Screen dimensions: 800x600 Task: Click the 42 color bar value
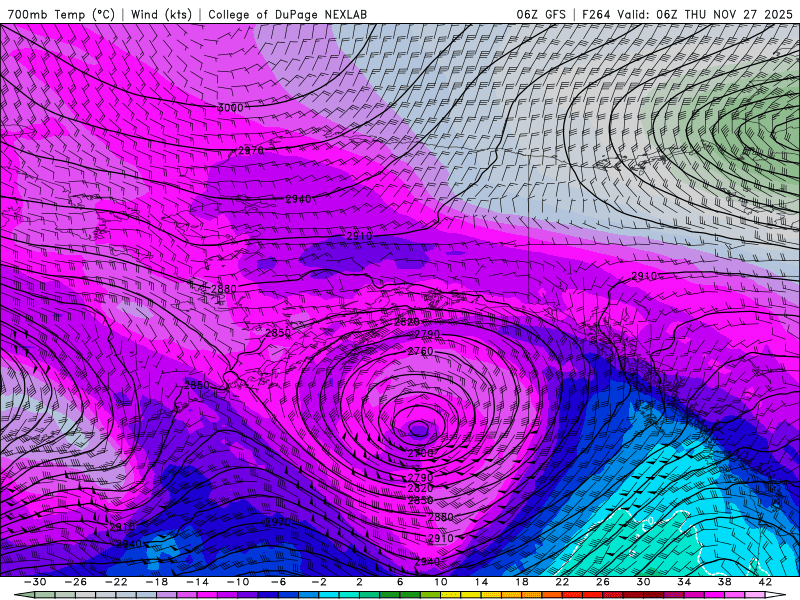(x=765, y=582)
